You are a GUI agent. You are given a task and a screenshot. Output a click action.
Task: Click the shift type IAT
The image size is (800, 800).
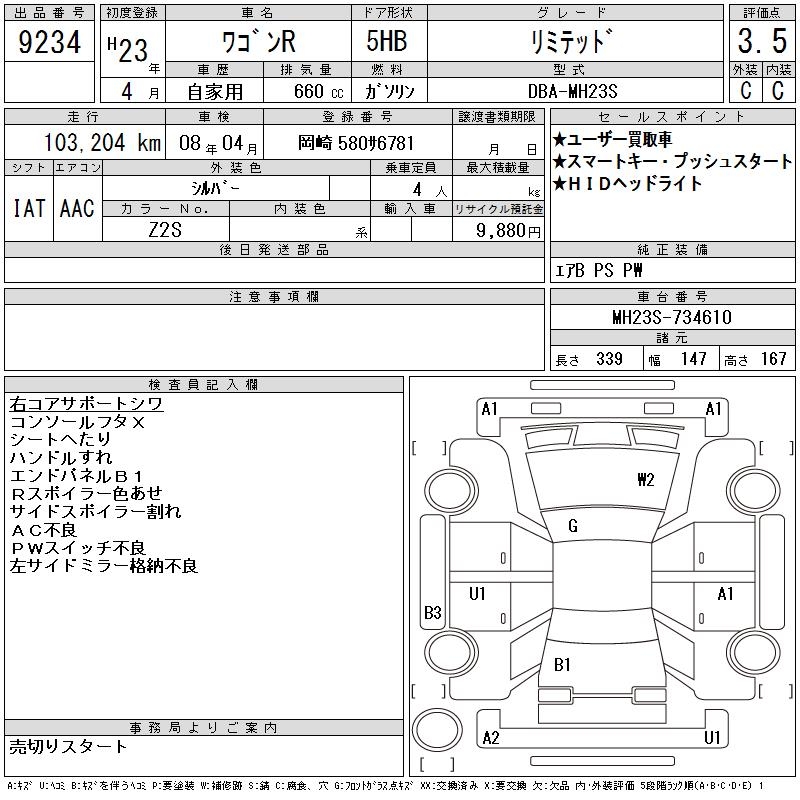pos(29,208)
